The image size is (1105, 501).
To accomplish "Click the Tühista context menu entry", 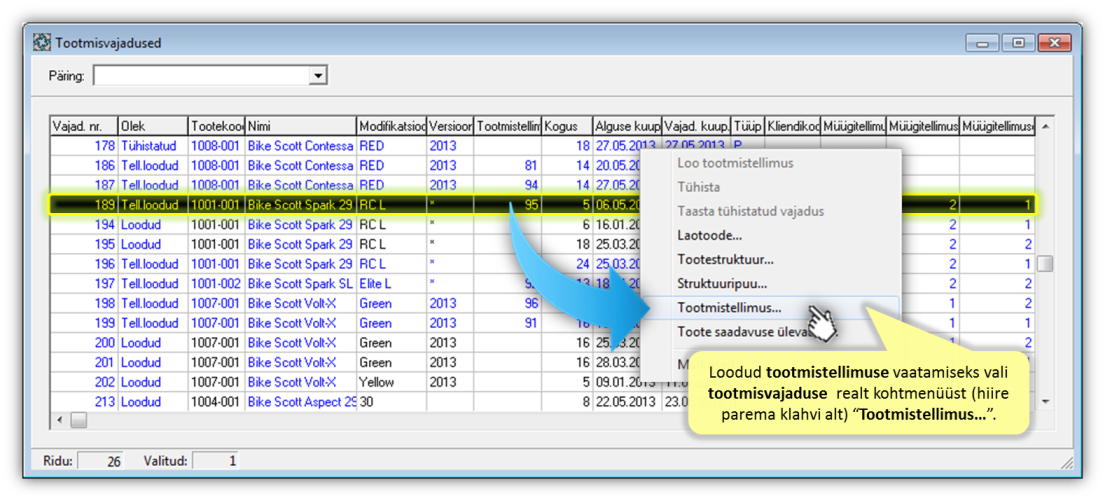I will 698,187.
